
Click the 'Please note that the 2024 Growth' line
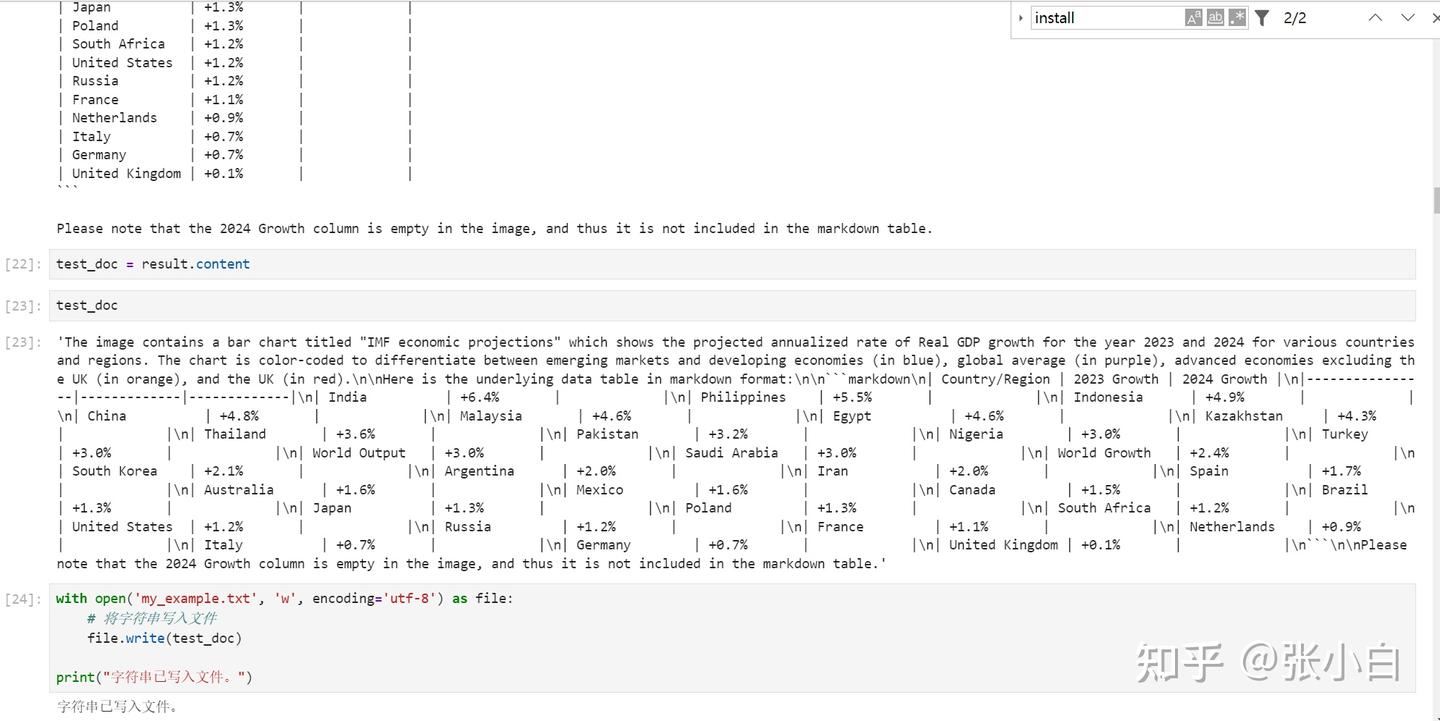point(494,228)
